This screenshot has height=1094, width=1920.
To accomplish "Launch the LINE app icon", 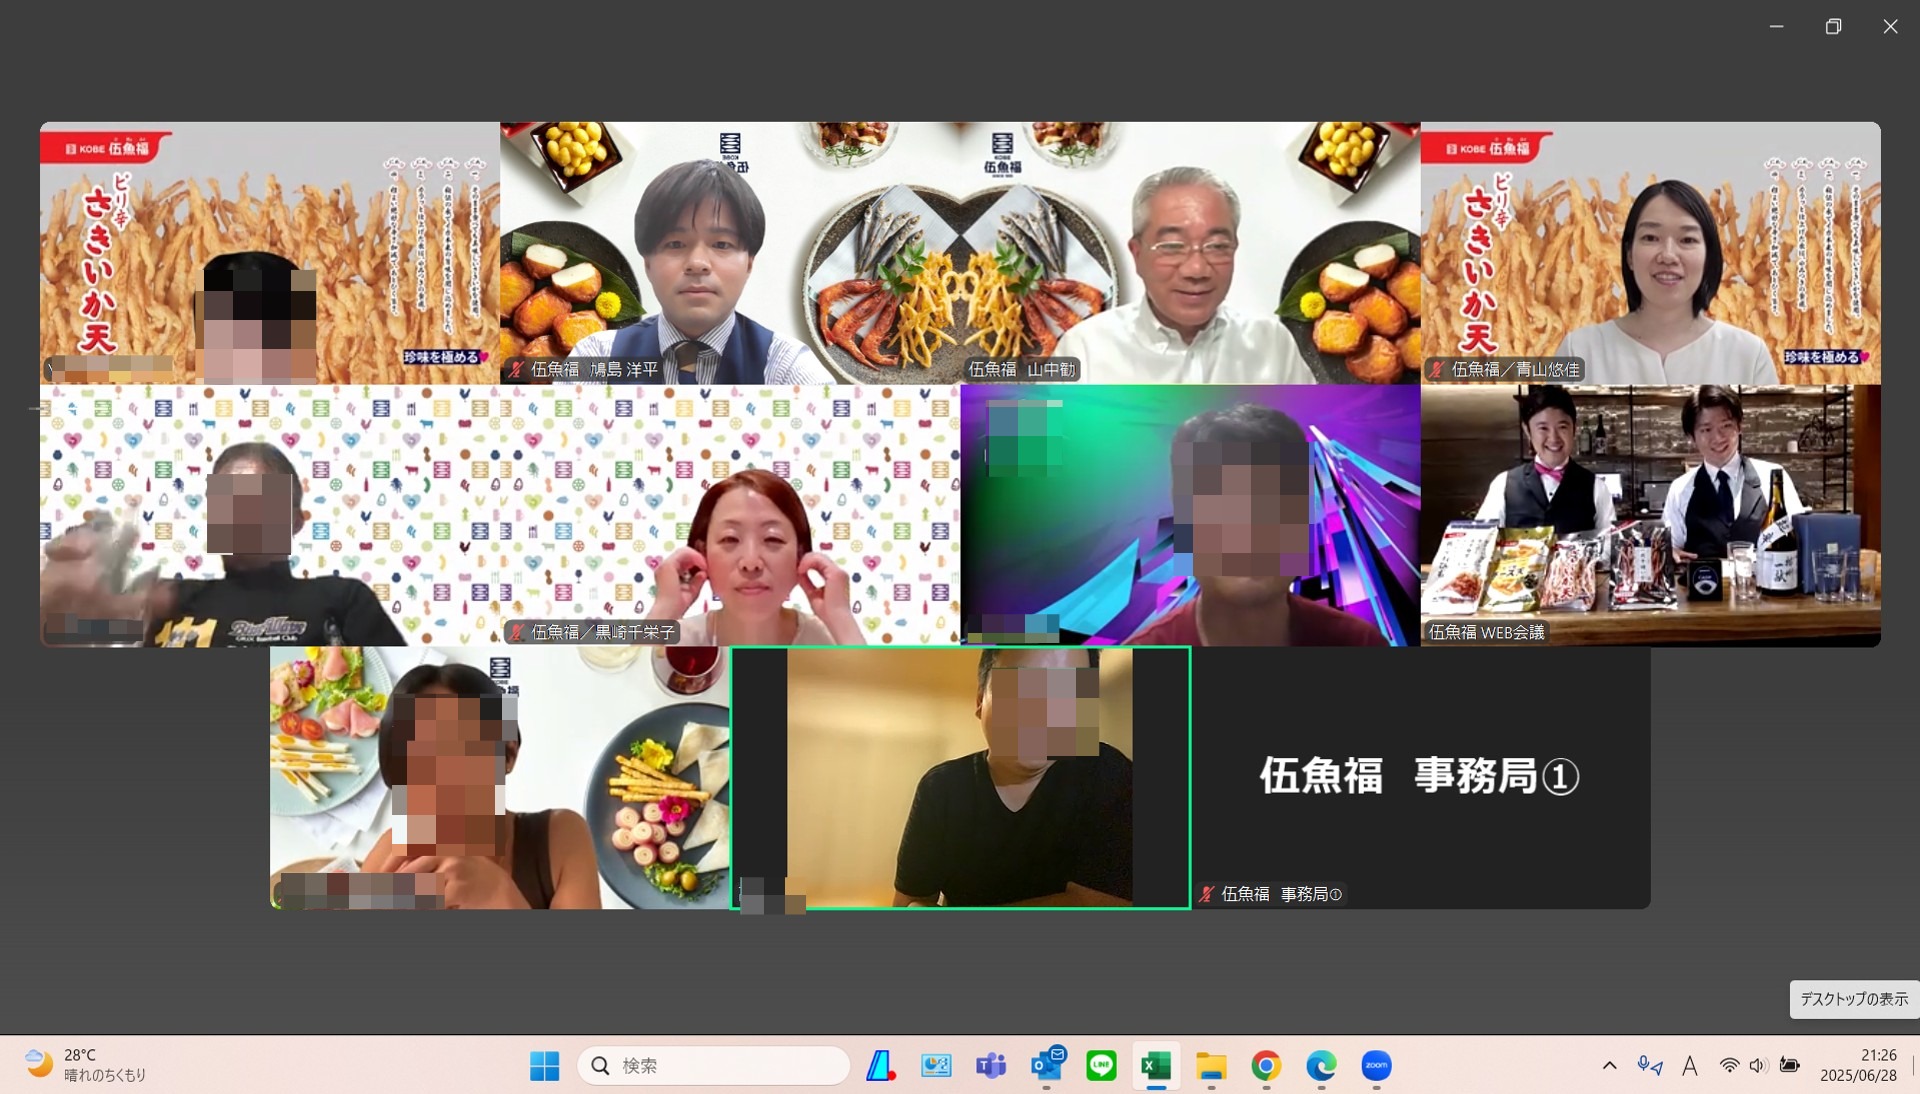I will 1101,1066.
